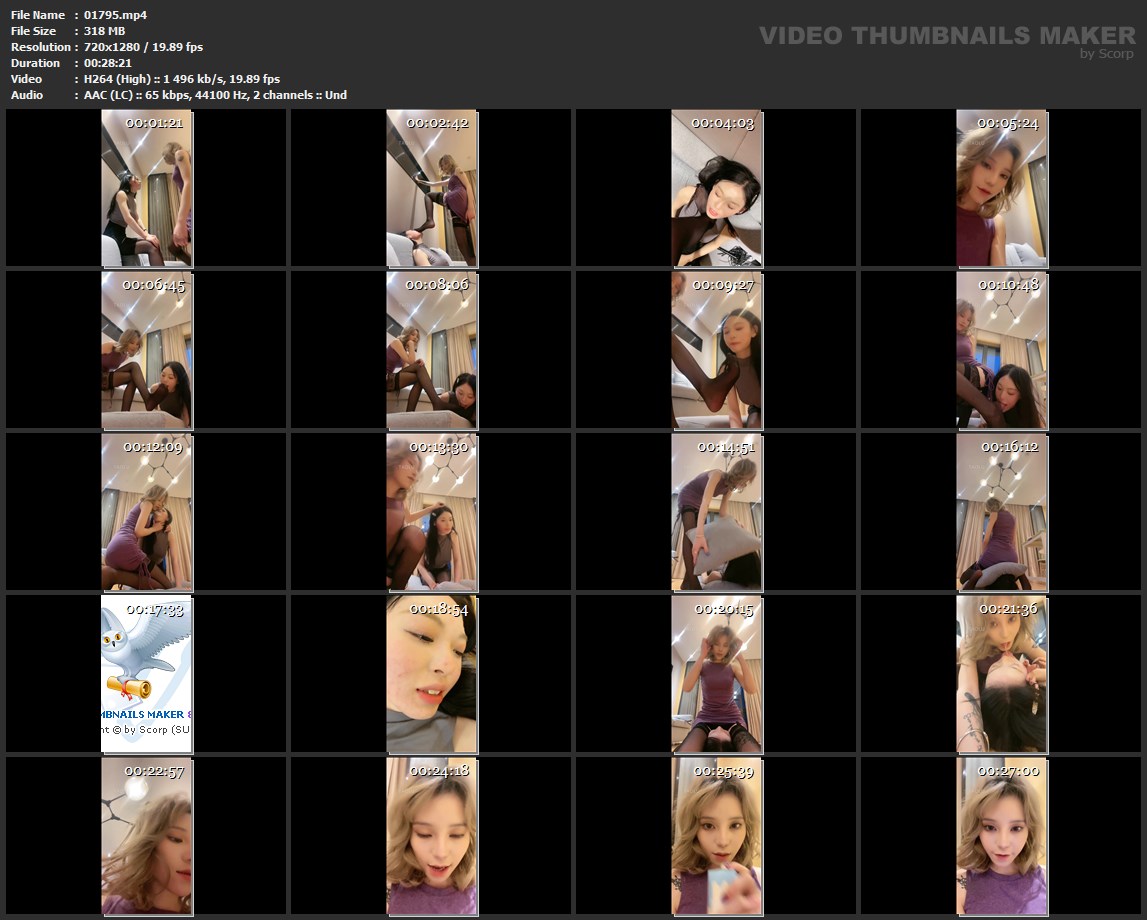
Task: Select the 00:25:39 frame
Action: point(717,836)
